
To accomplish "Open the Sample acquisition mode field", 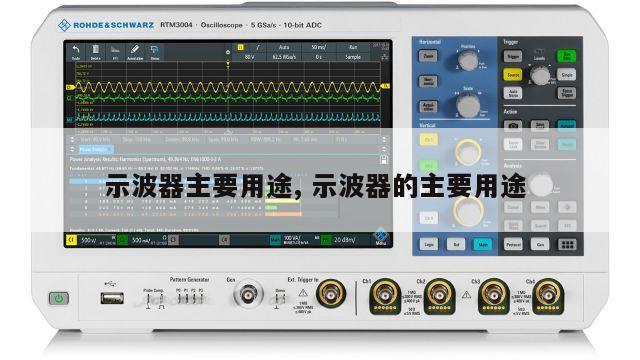I will pyautogui.click(x=353, y=57).
